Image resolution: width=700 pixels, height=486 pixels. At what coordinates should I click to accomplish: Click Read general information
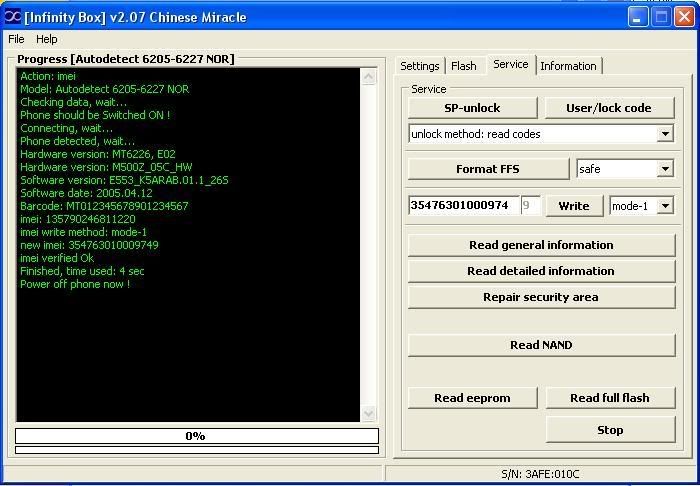click(541, 245)
